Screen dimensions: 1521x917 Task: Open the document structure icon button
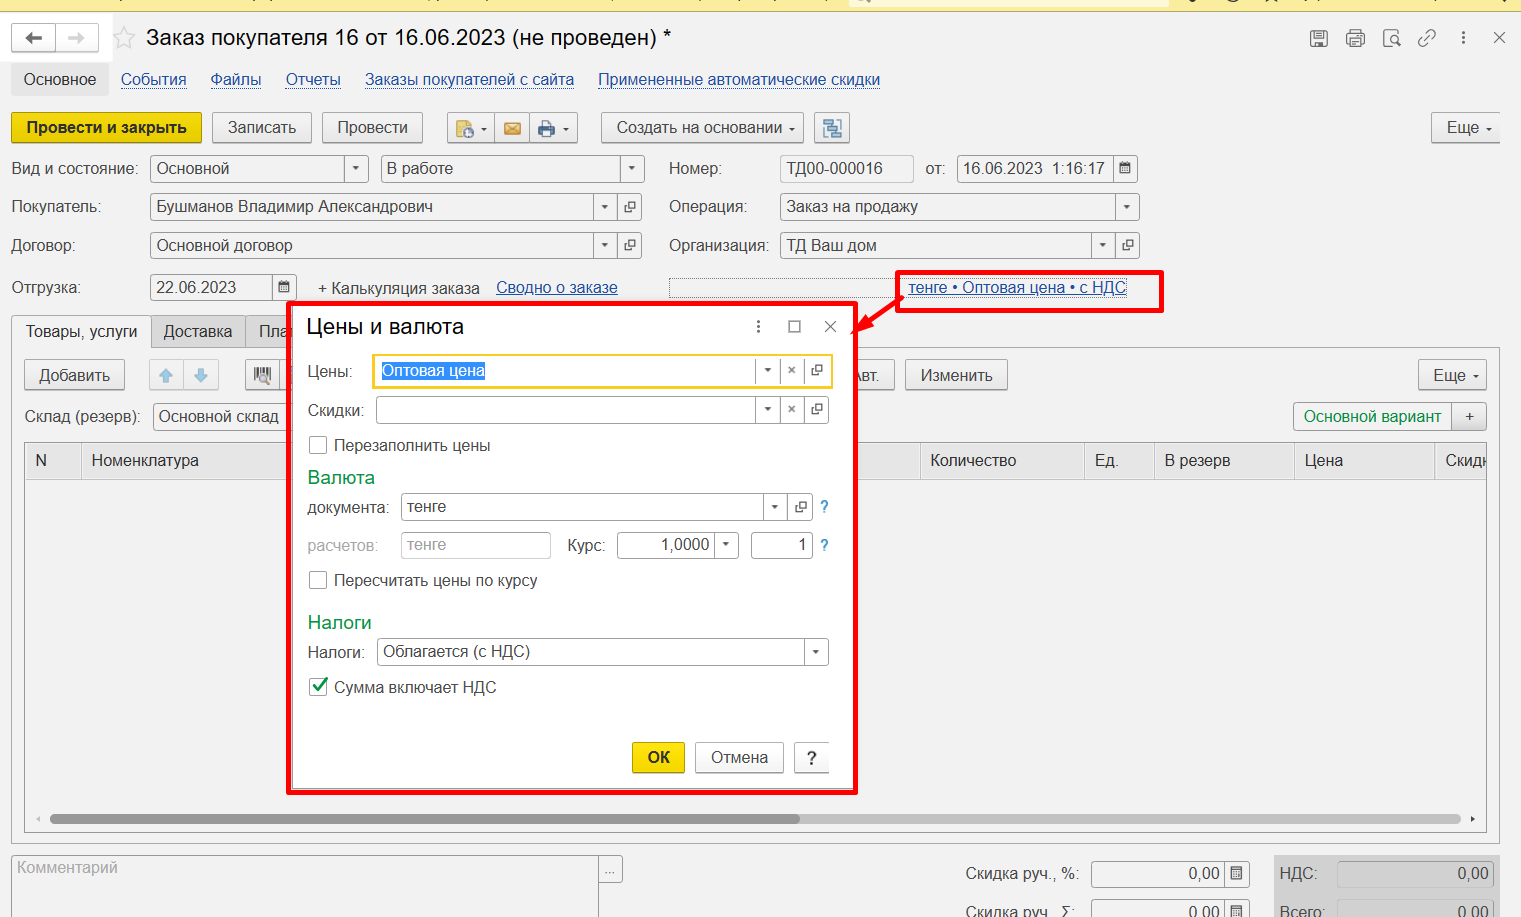832,128
